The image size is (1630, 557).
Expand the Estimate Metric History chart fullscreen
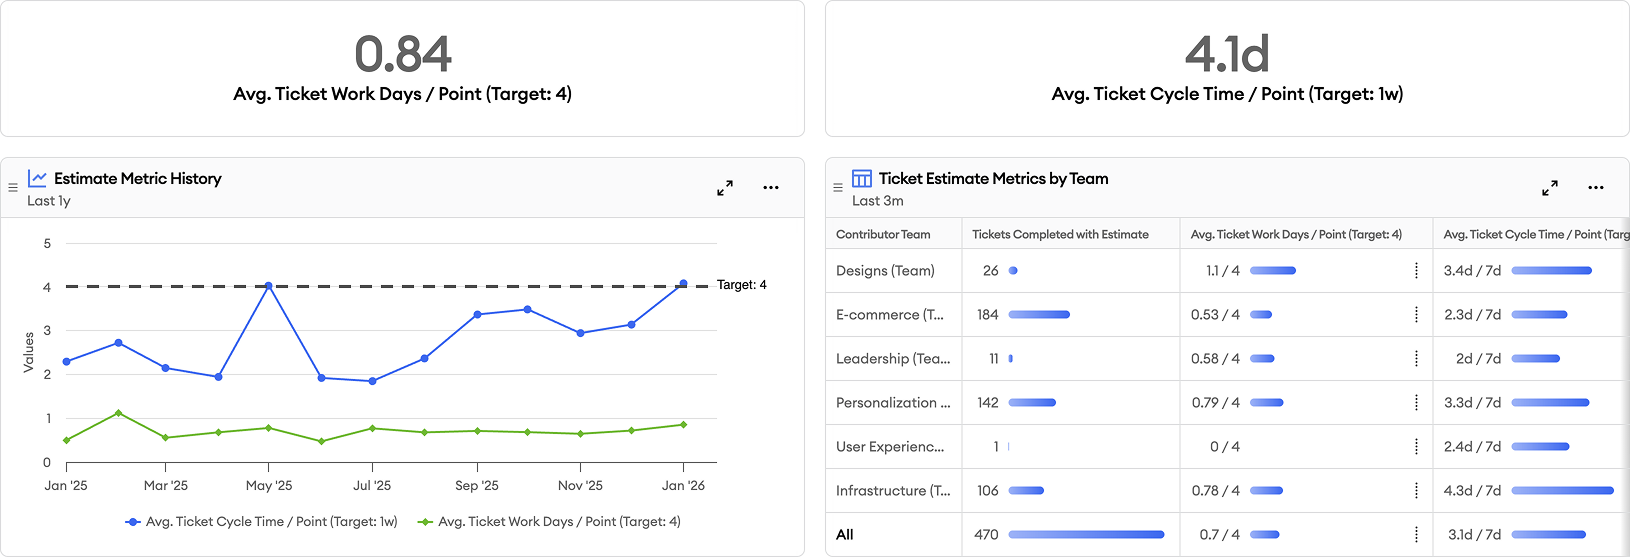pyautogui.click(x=725, y=188)
